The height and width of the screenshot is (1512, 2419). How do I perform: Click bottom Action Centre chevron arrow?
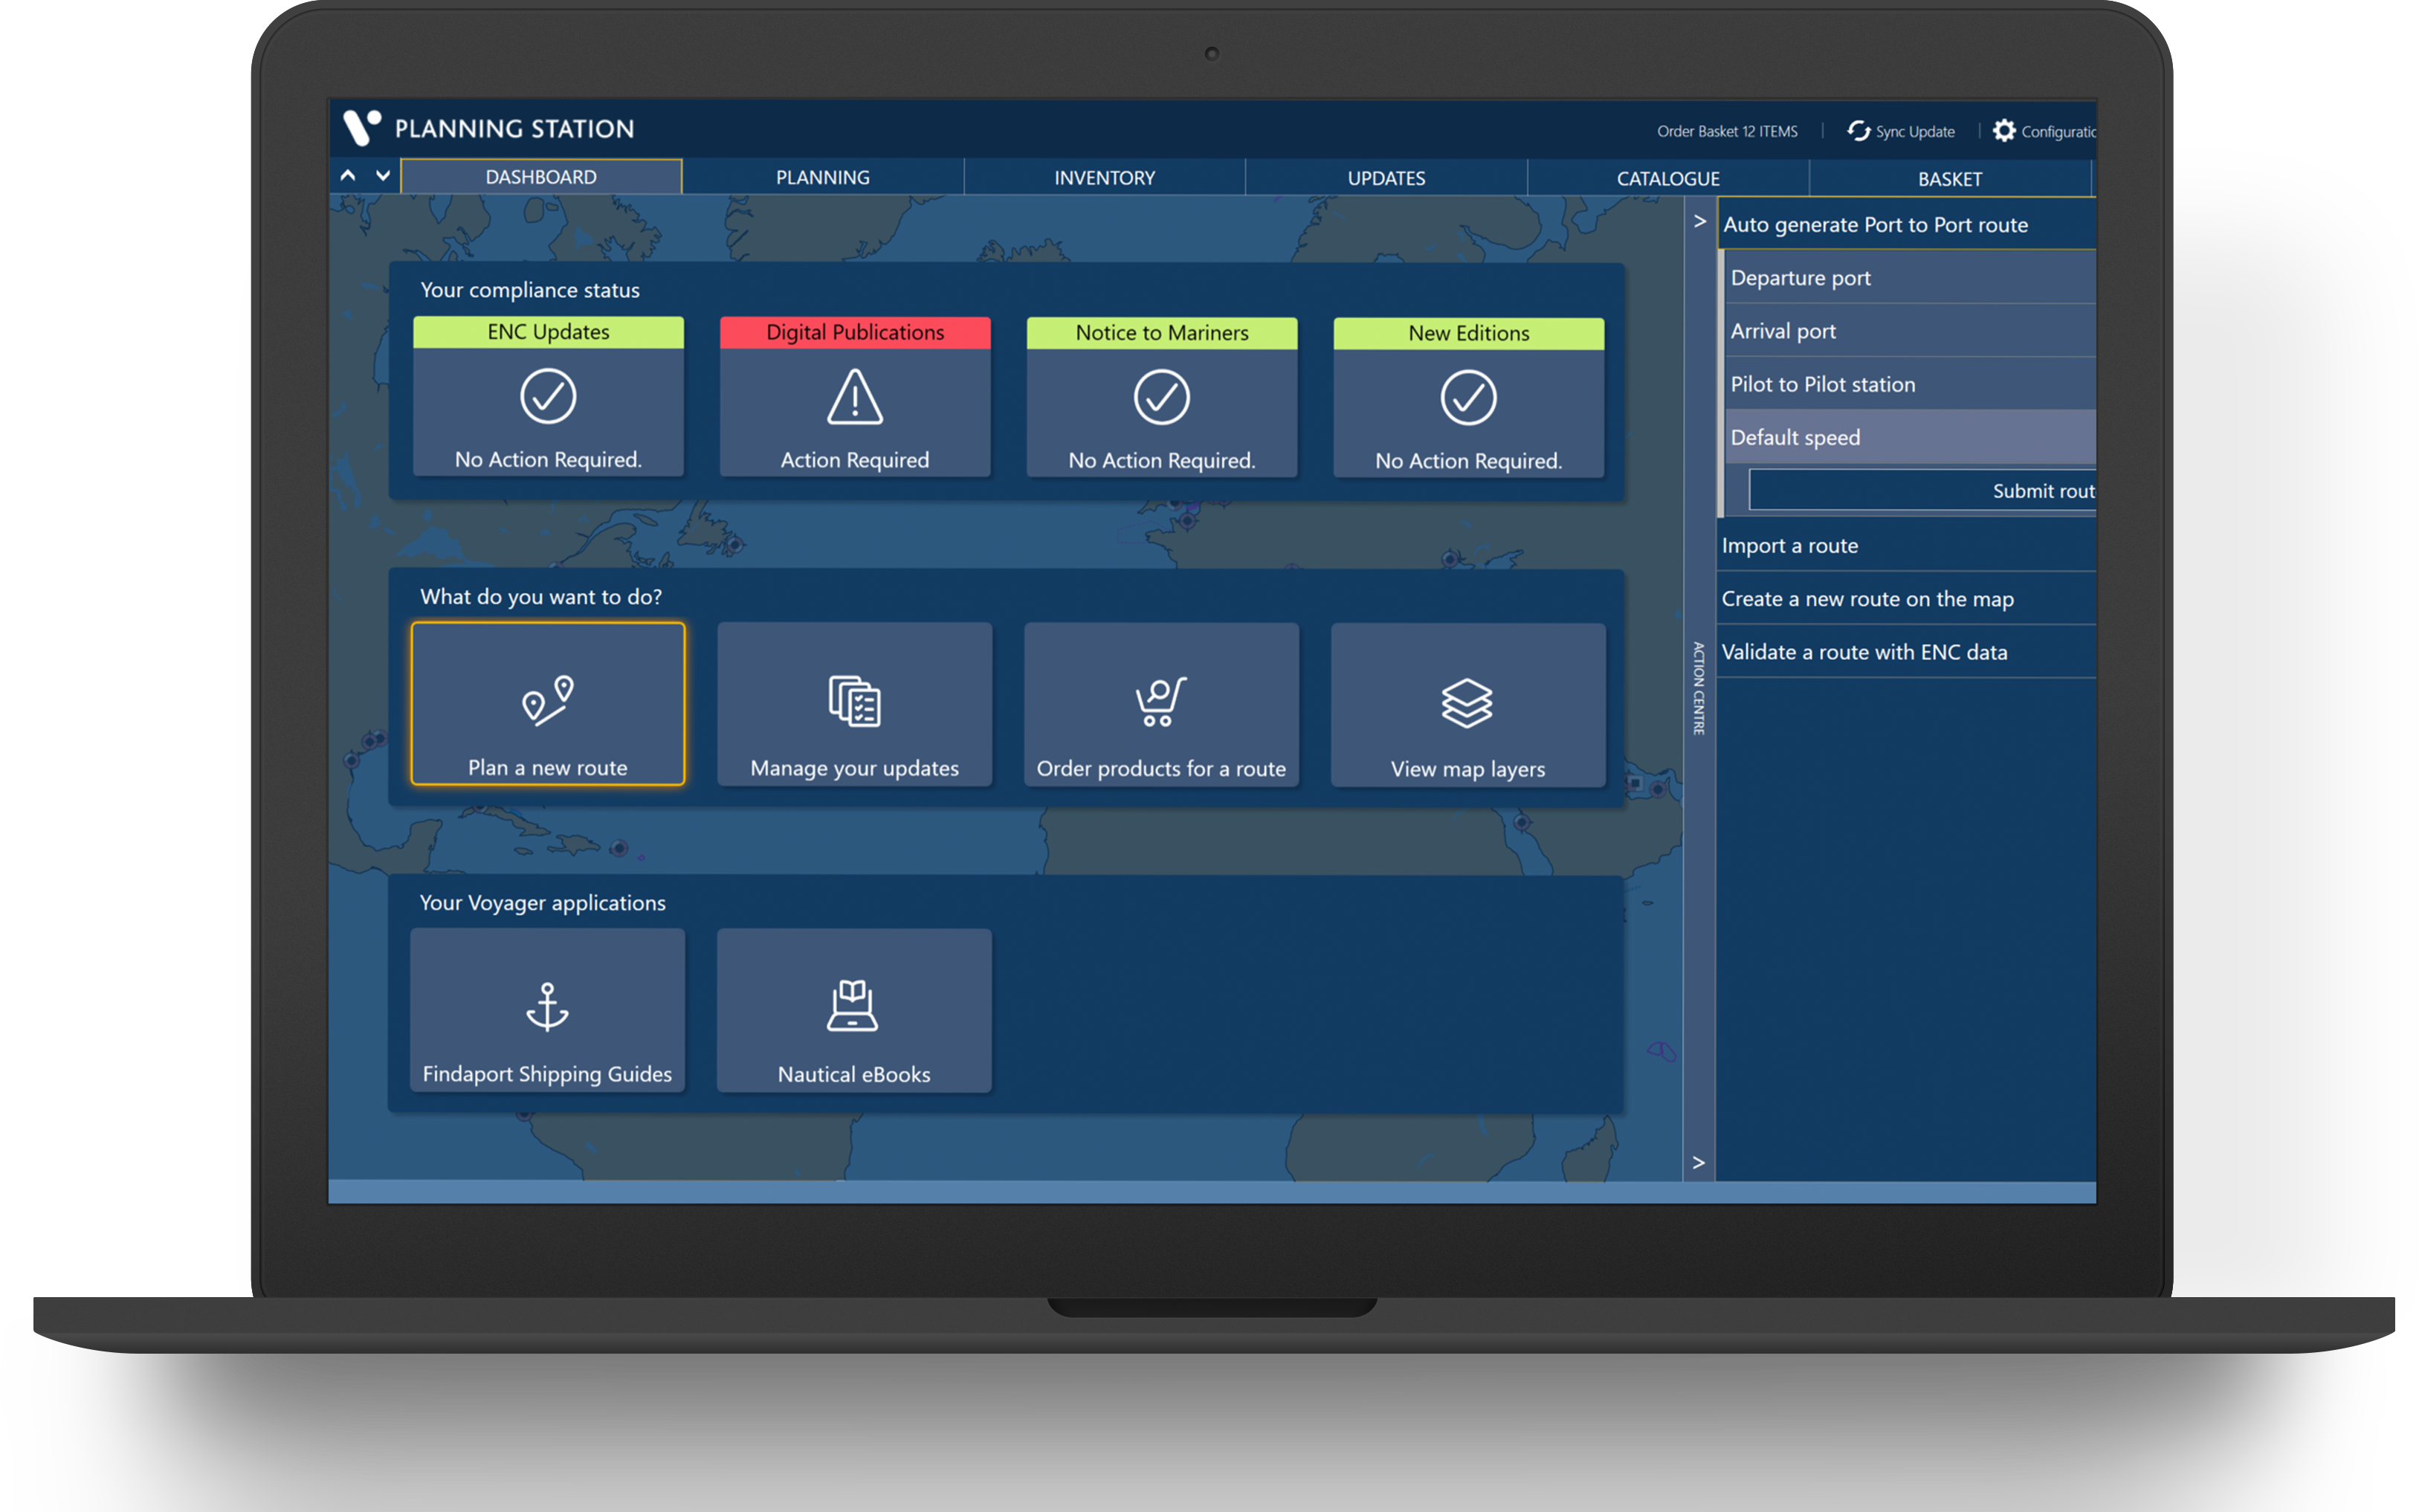tap(1698, 1162)
